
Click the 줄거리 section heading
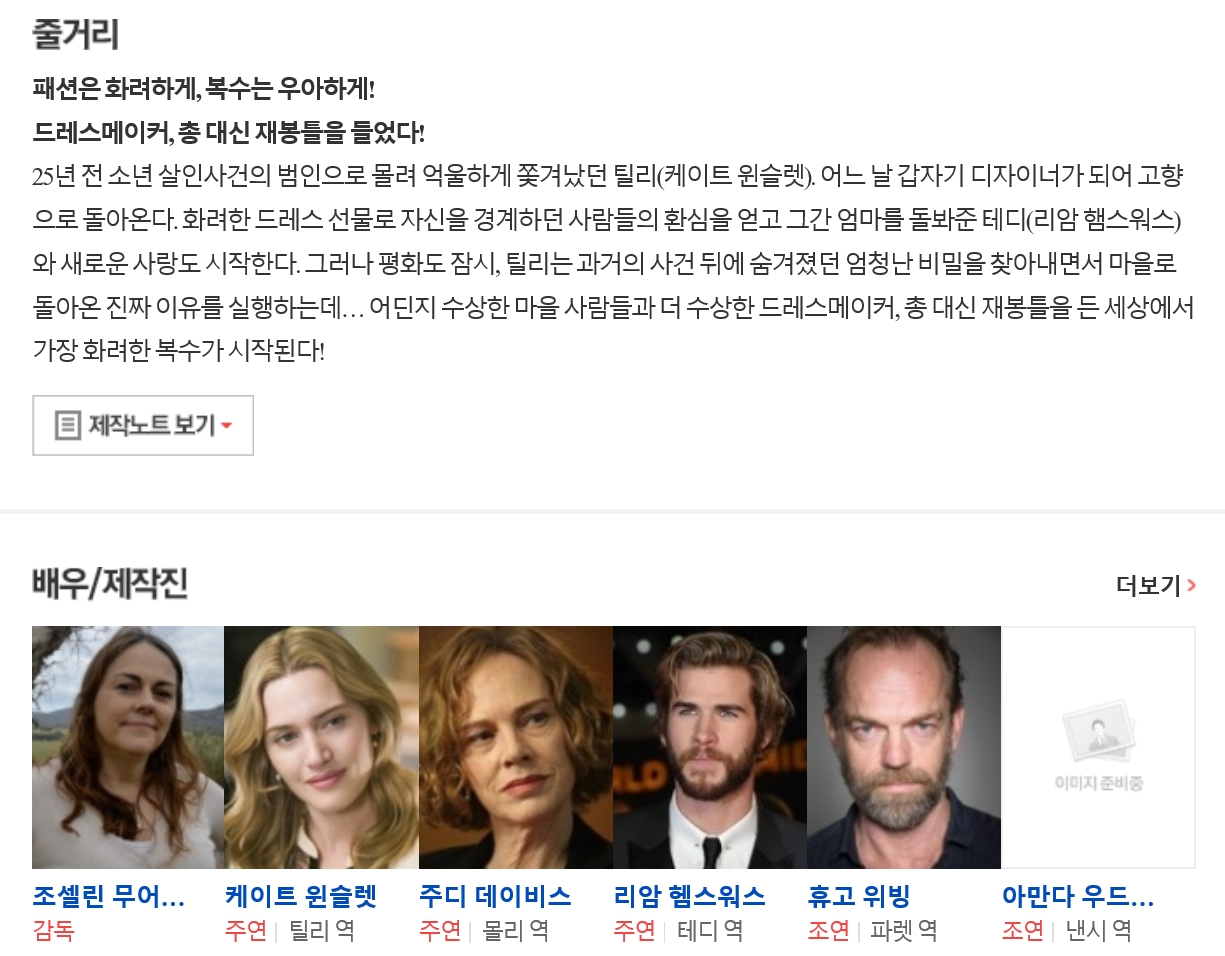(76, 33)
